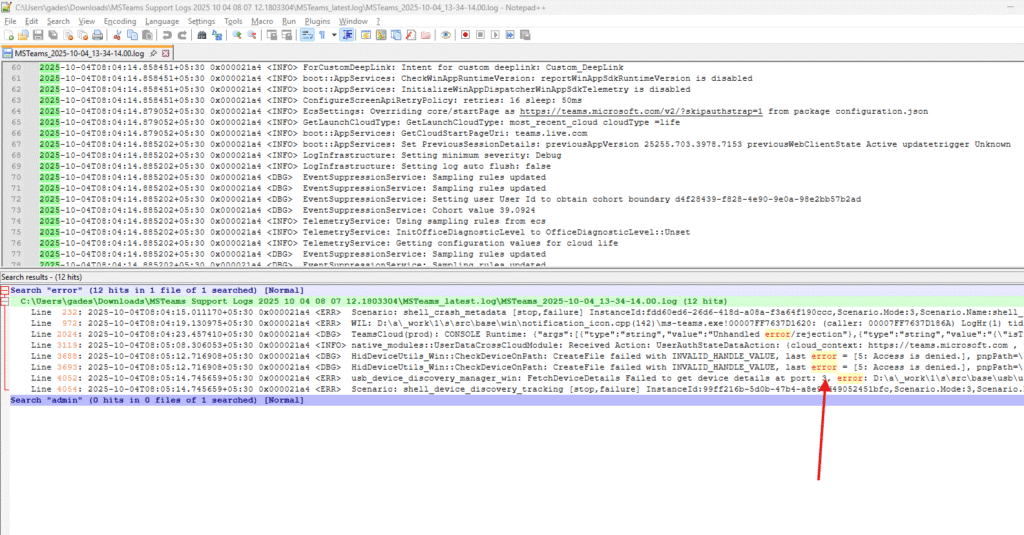Image resolution: width=1024 pixels, height=535 pixels.
Task: Open Find with the binoculars icon
Action: click(x=202, y=35)
